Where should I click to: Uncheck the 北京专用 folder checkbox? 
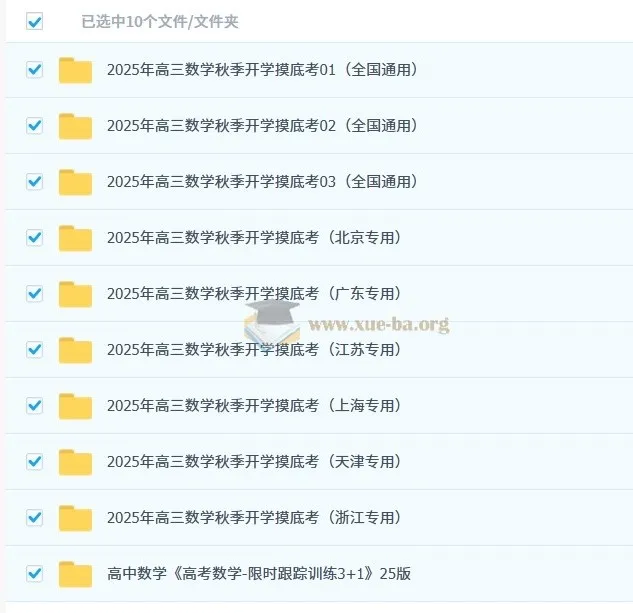point(34,237)
